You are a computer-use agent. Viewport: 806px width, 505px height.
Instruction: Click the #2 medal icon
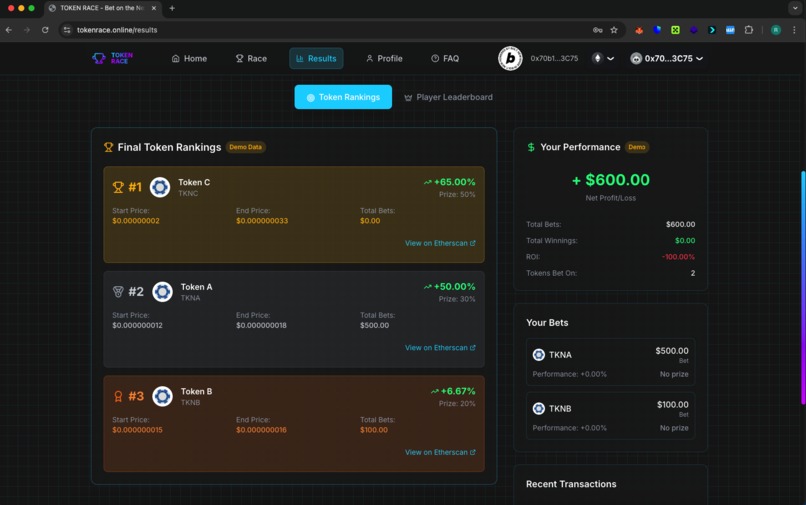point(118,292)
